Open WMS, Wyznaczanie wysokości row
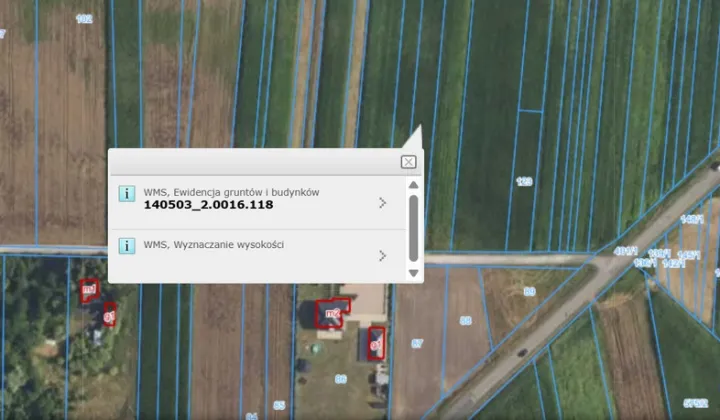Viewport: 720px width, 420px height. pyautogui.click(x=258, y=256)
